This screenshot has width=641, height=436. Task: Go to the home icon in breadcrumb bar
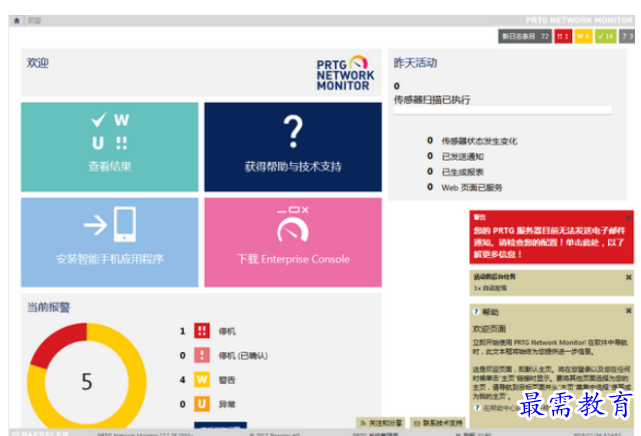coord(17,20)
